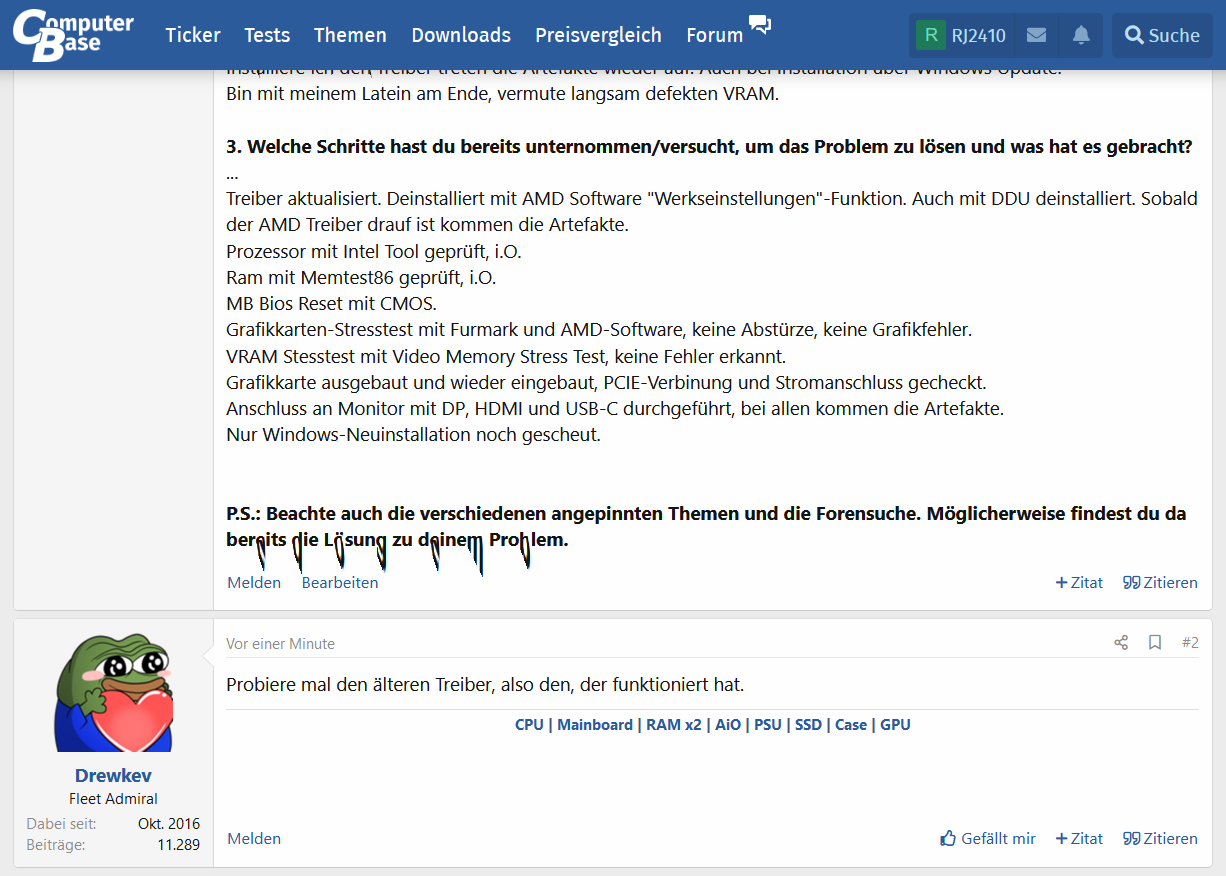Click the line 'MB Bios Reset mit CMOS.'
The height and width of the screenshot is (876, 1226).
click(x=331, y=303)
